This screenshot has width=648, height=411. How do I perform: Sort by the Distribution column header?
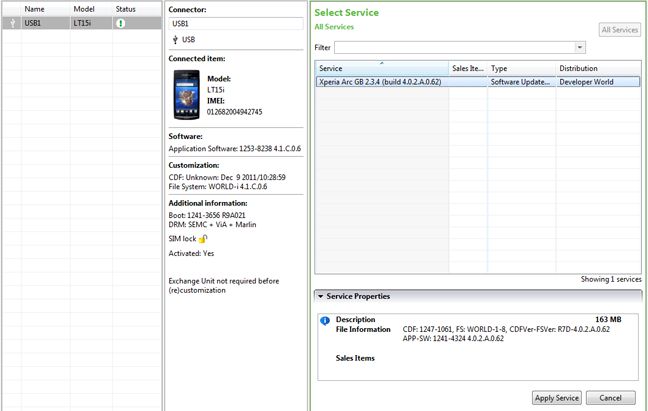pos(598,68)
